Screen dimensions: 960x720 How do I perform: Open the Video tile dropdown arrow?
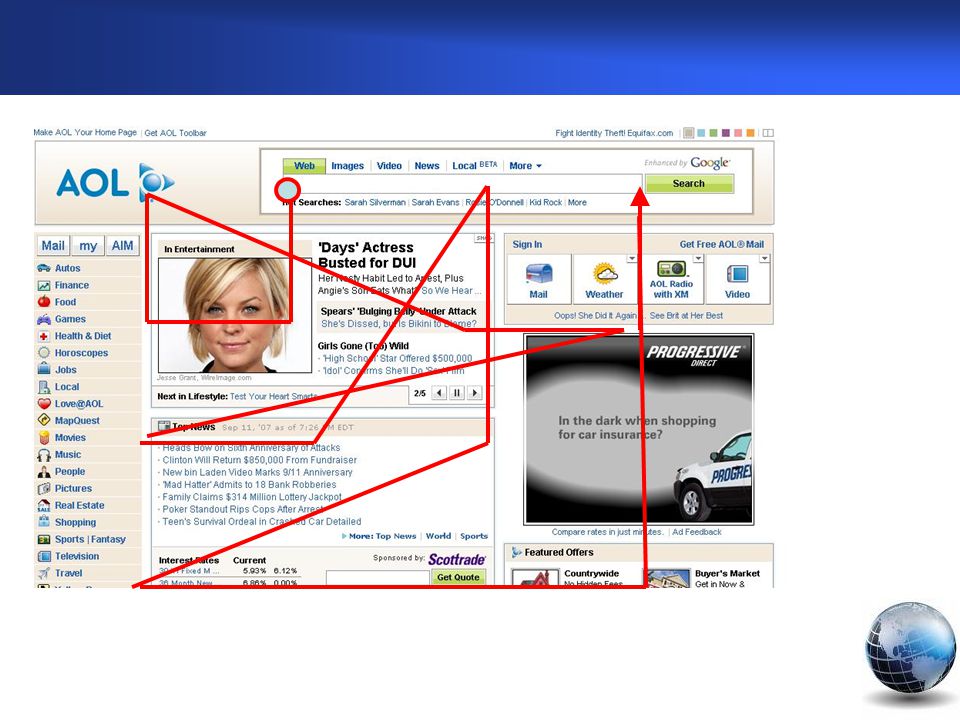click(x=764, y=259)
